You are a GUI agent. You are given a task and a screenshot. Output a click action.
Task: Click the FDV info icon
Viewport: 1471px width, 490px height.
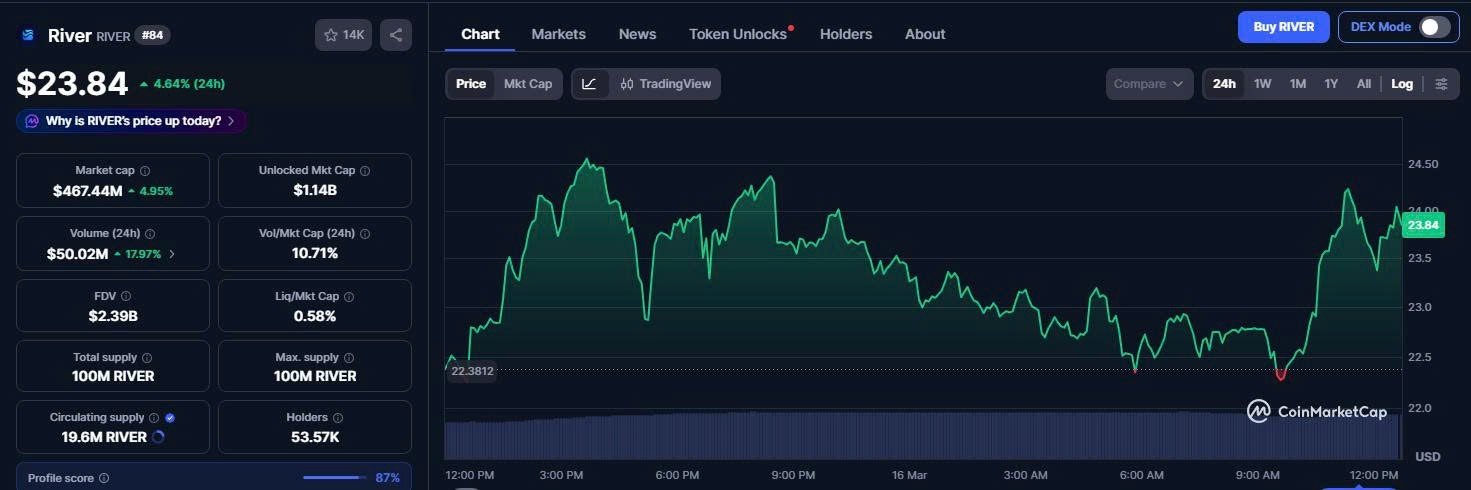126,296
